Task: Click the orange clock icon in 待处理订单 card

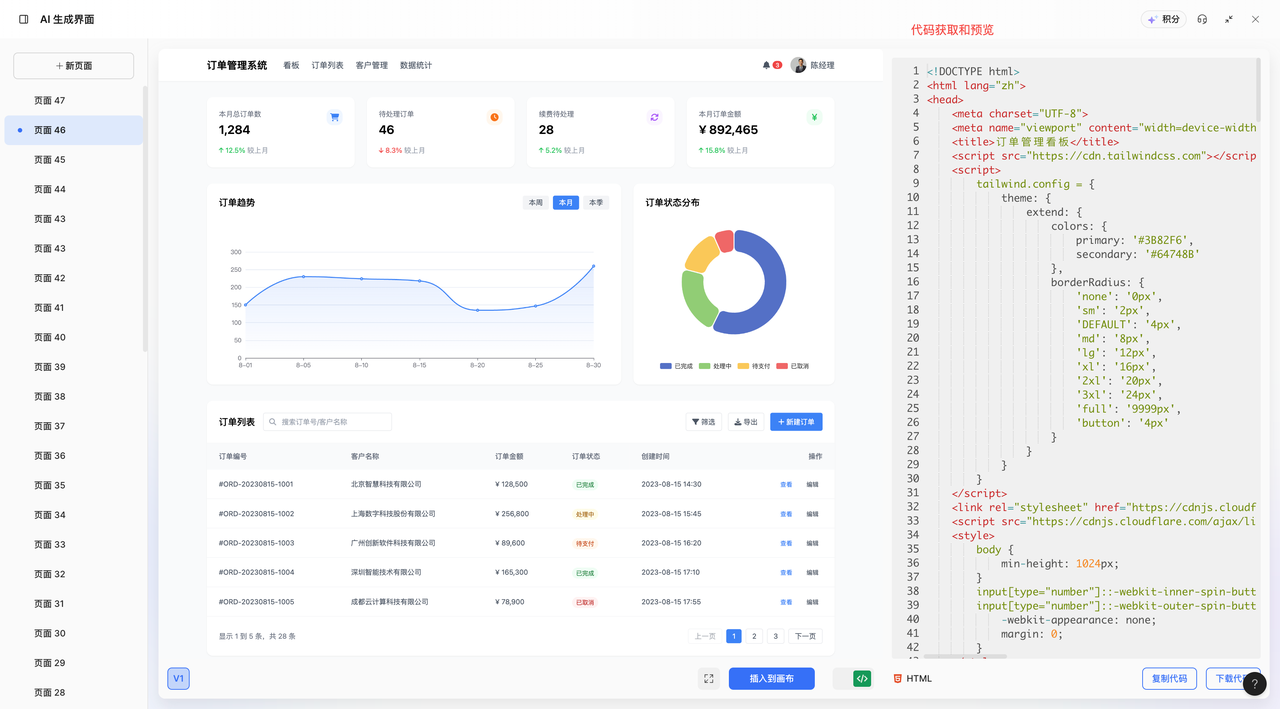Action: (x=494, y=117)
